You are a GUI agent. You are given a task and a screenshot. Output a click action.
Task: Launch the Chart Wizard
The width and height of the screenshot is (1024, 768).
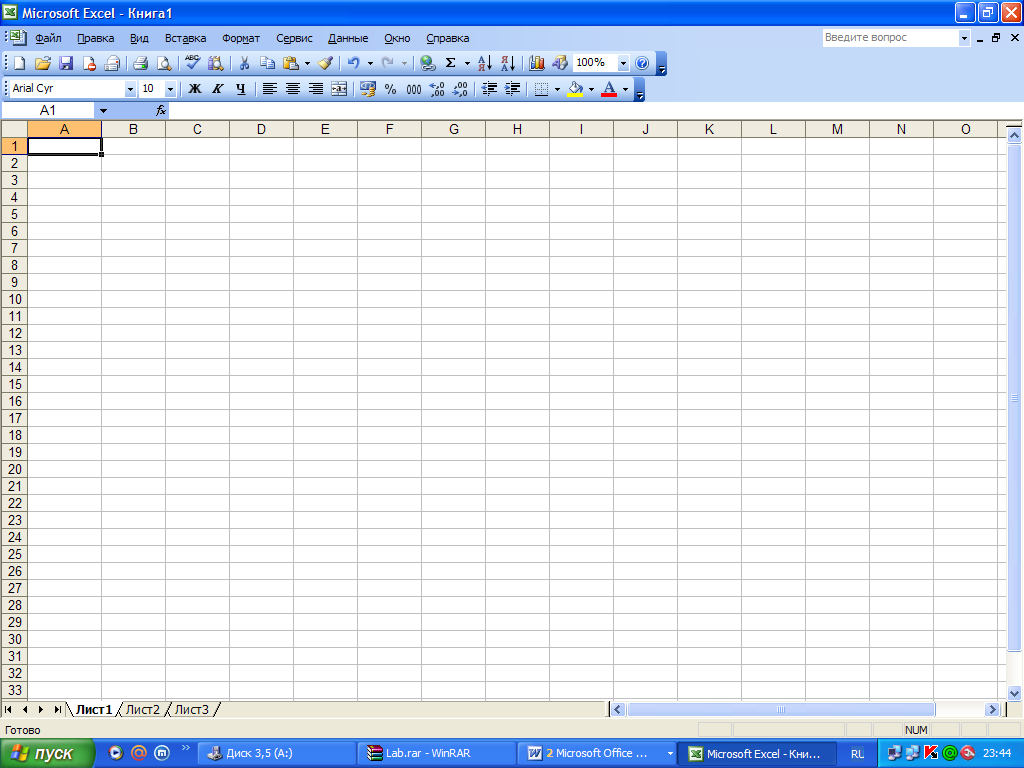click(x=537, y=63)
